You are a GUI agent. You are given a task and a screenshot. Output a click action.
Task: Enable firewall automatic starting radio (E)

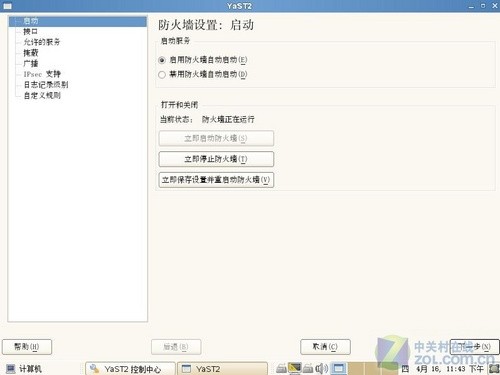coord(162,60)
